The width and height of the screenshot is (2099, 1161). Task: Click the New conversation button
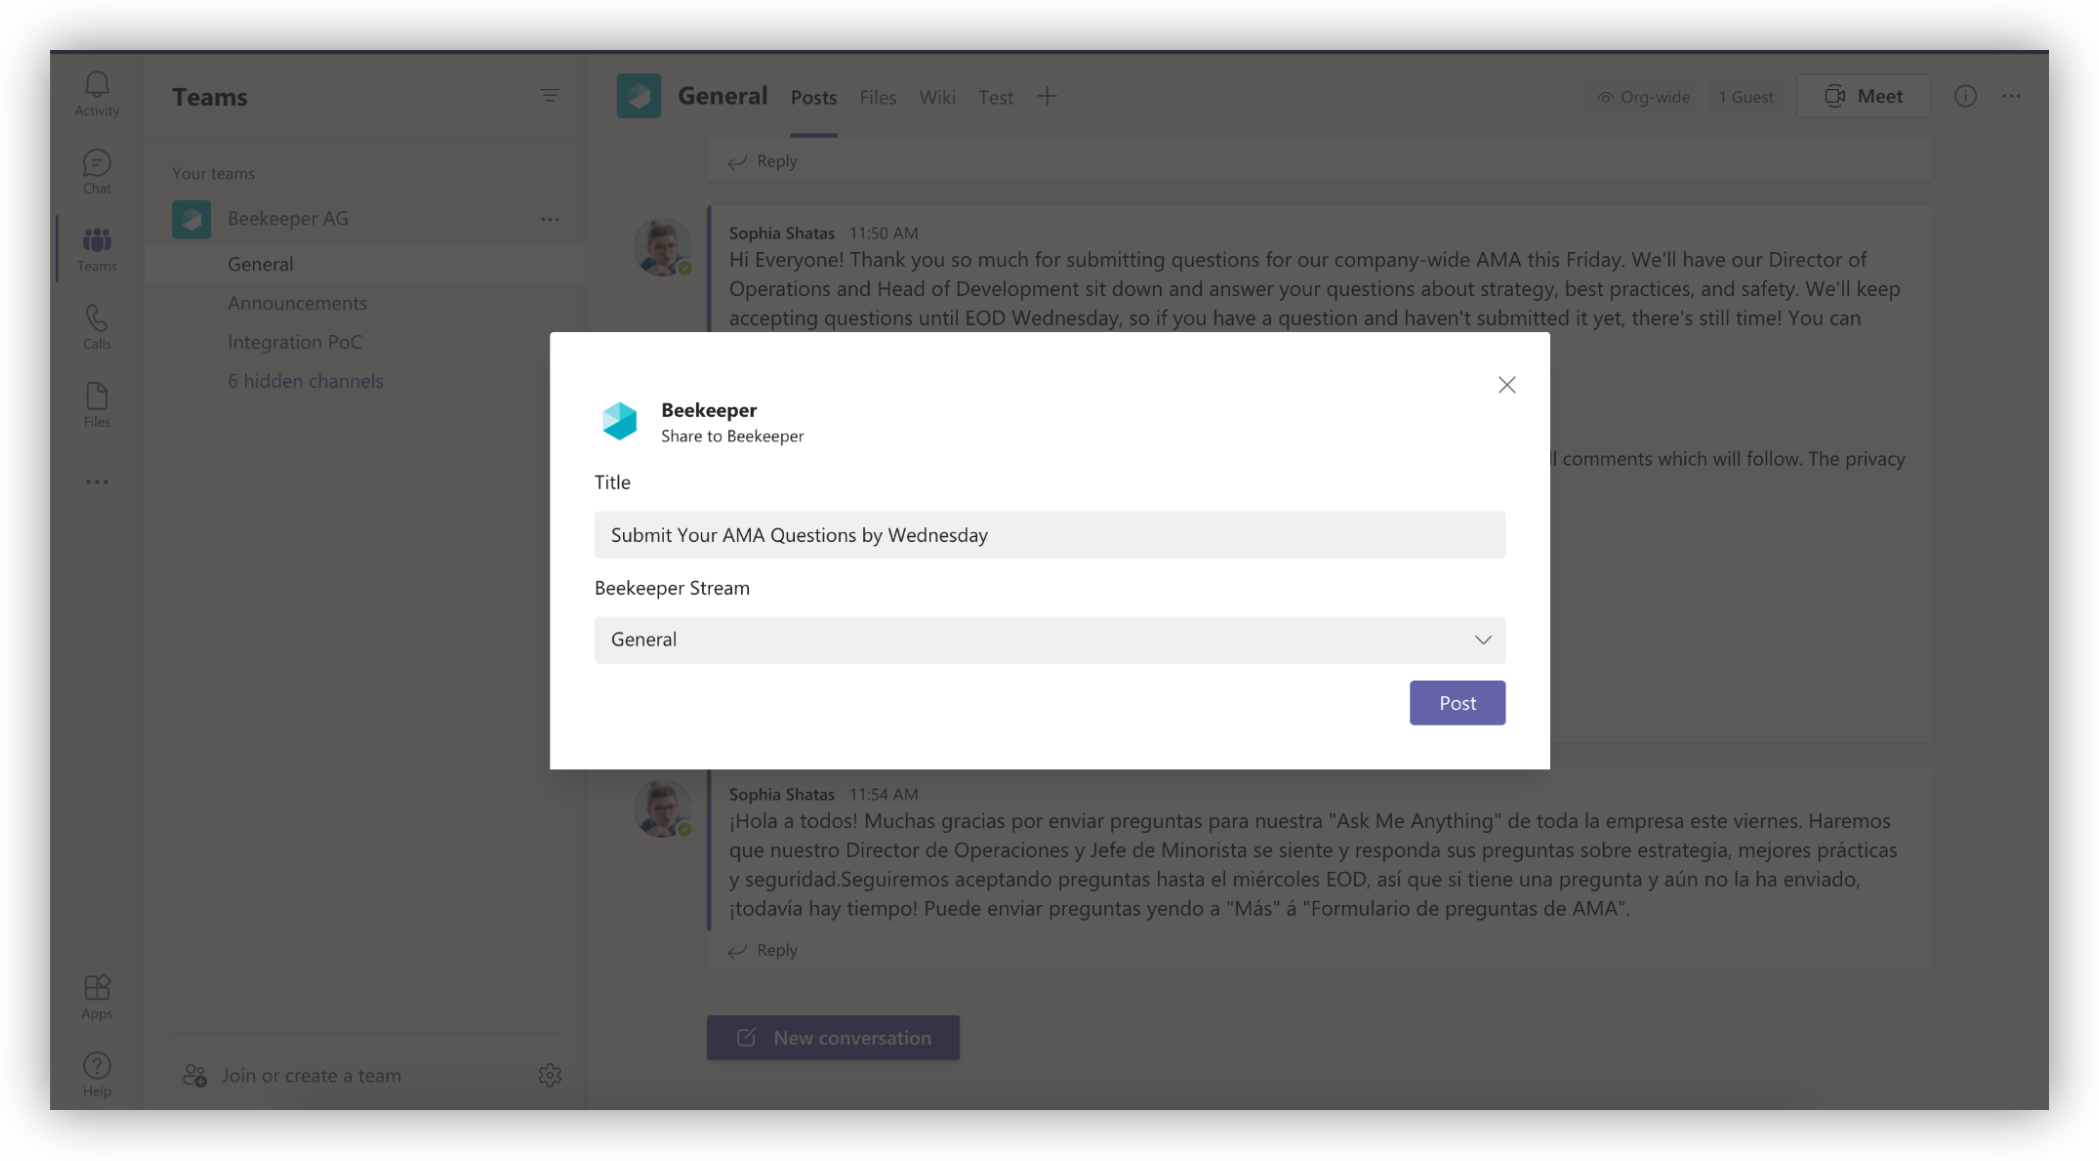[834, 1037]
